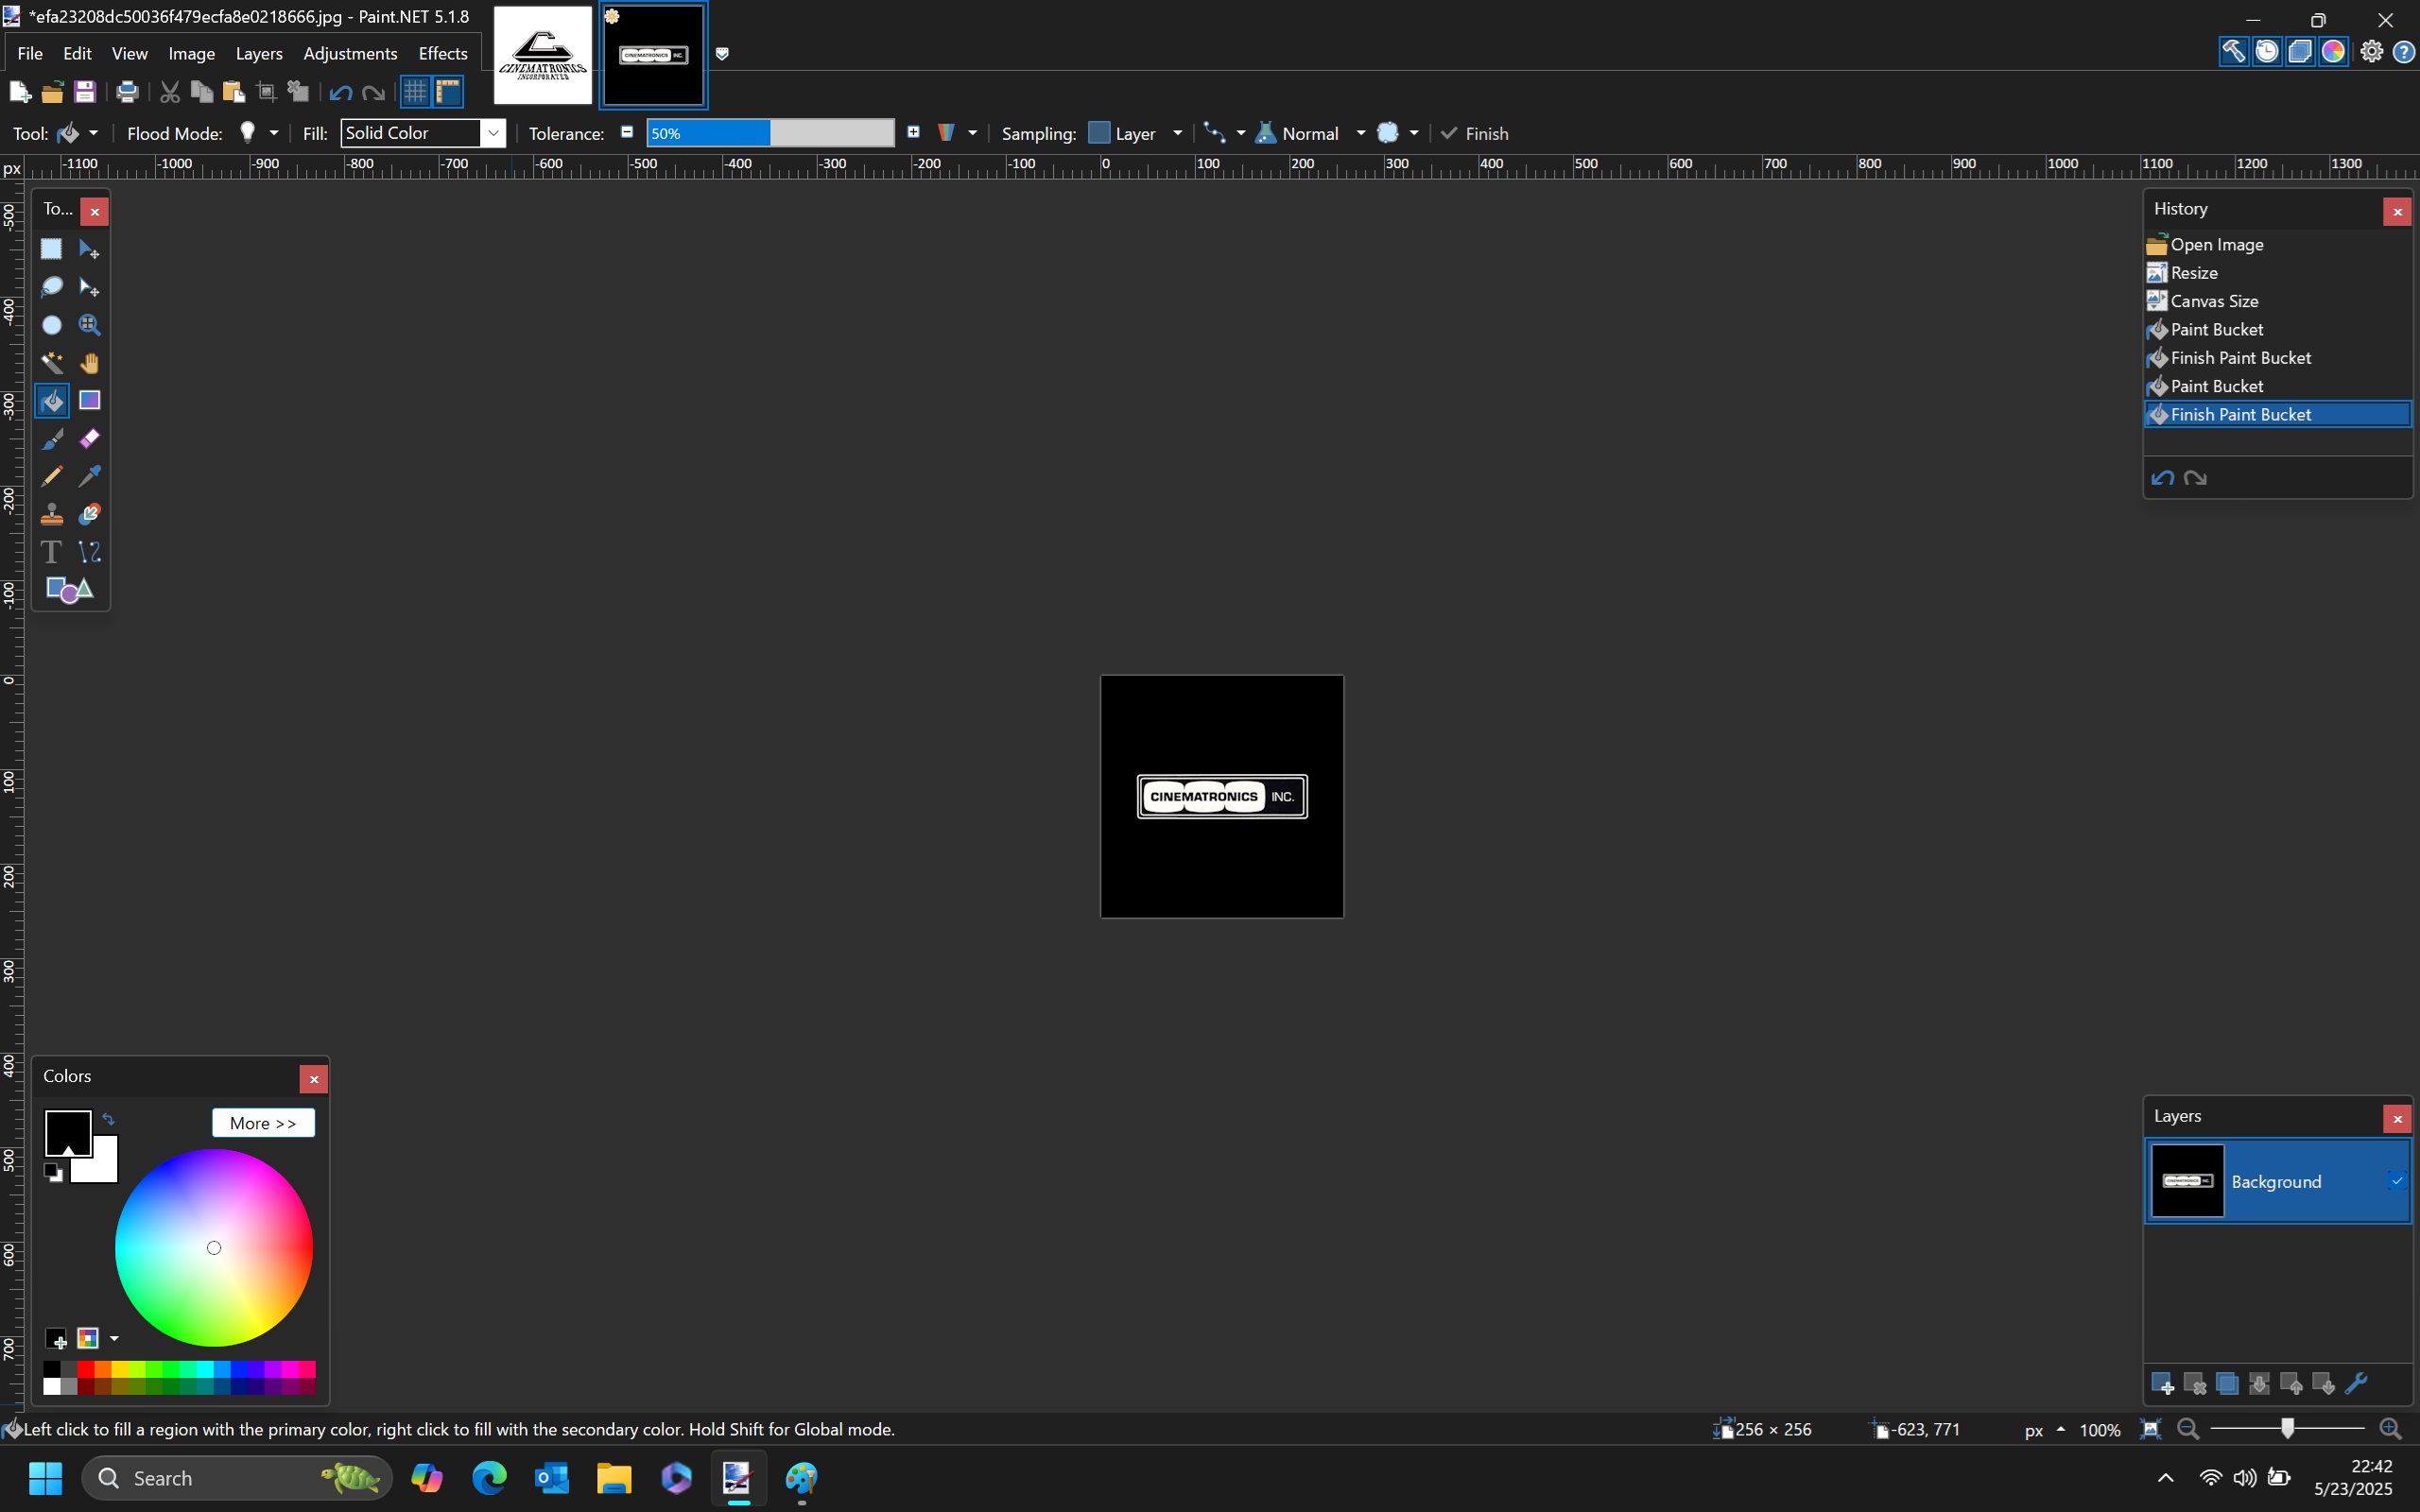Choose the Eraser tool

(x=89, y=439)
